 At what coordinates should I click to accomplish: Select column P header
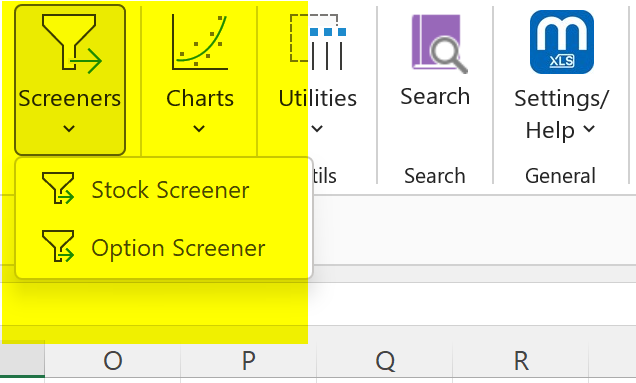[249, 361]
